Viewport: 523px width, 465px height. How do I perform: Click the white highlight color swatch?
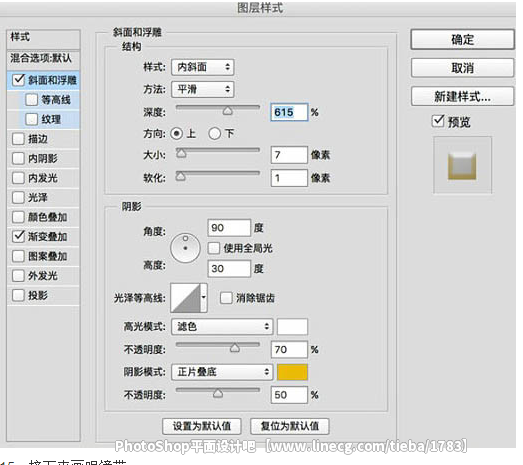292,327
